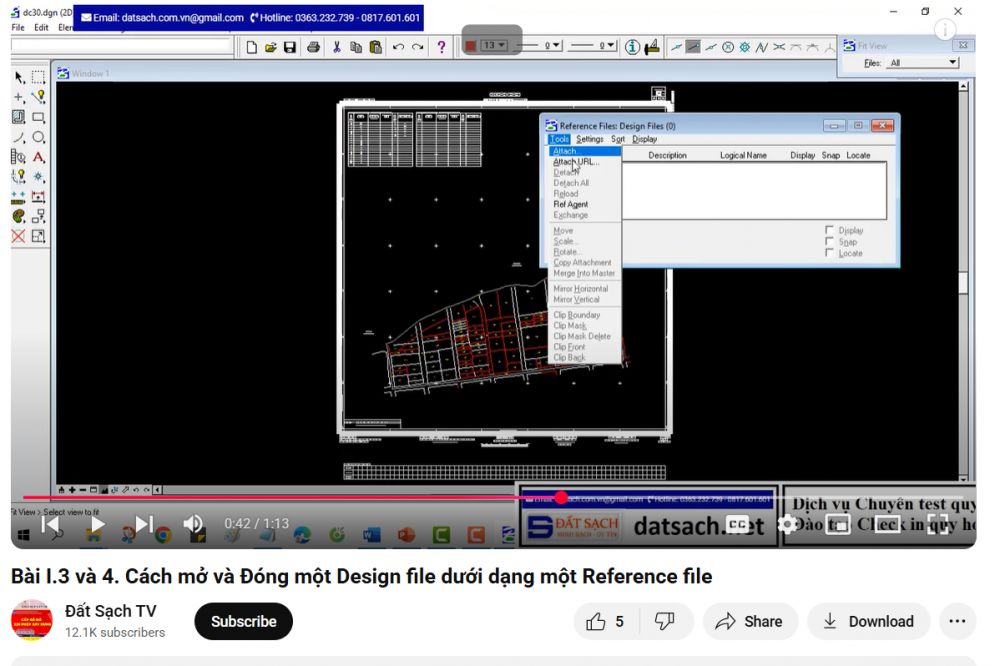Screen dimensions: 1000x666
Task: Click the Download button
Action: 868,621
